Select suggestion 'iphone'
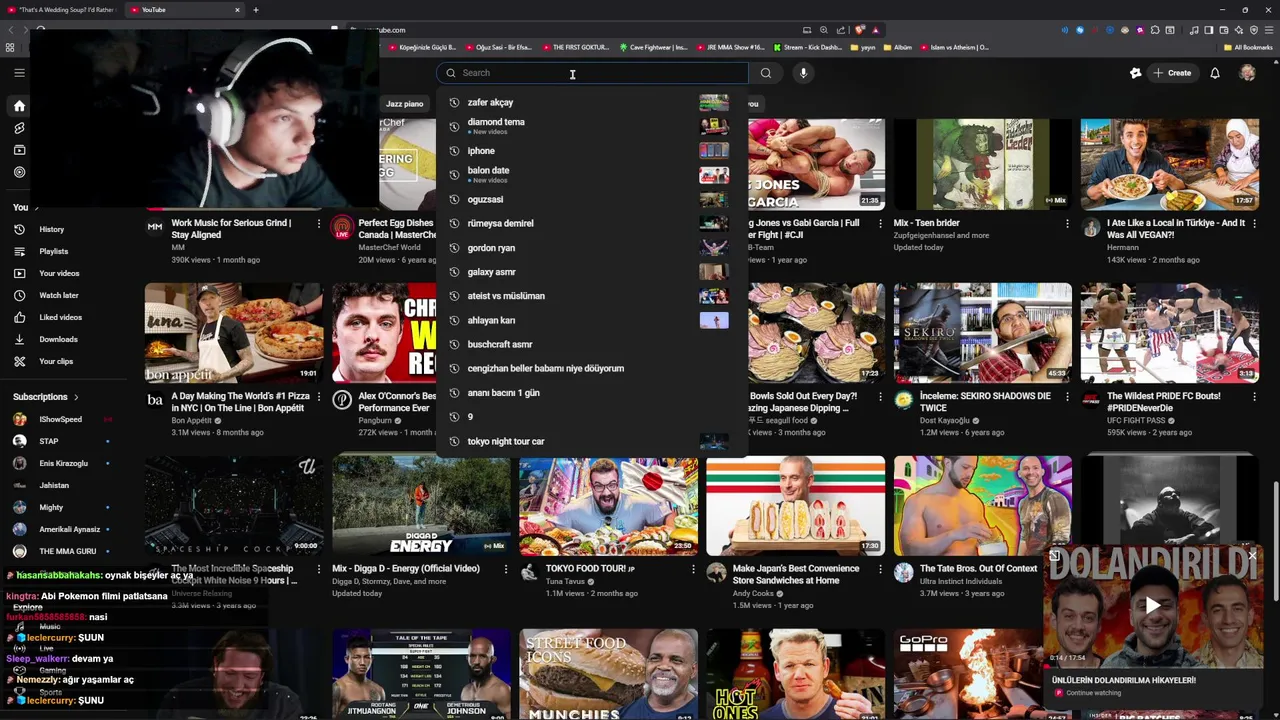 pyautogui.click(x=592, y=151)
